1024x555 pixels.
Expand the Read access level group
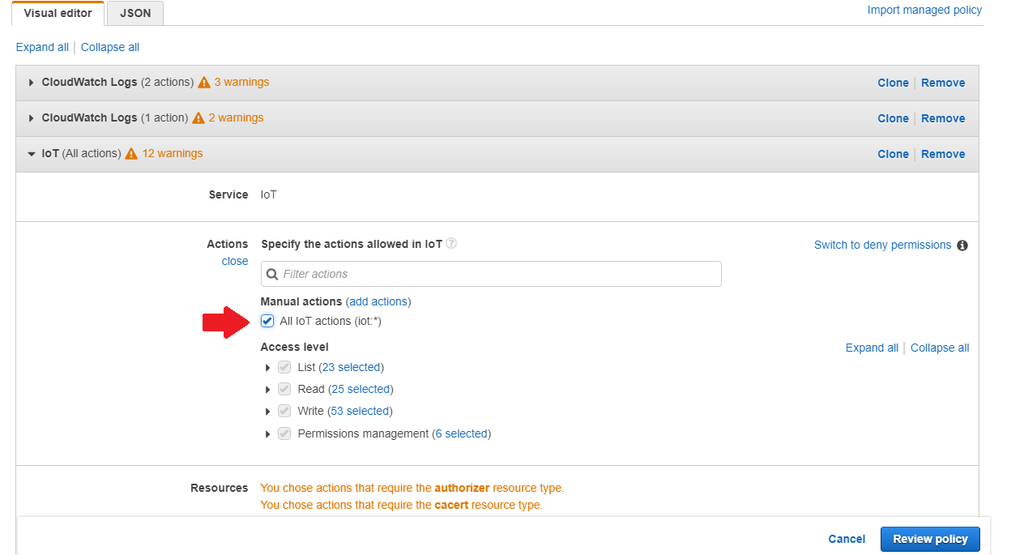[268, 389]
